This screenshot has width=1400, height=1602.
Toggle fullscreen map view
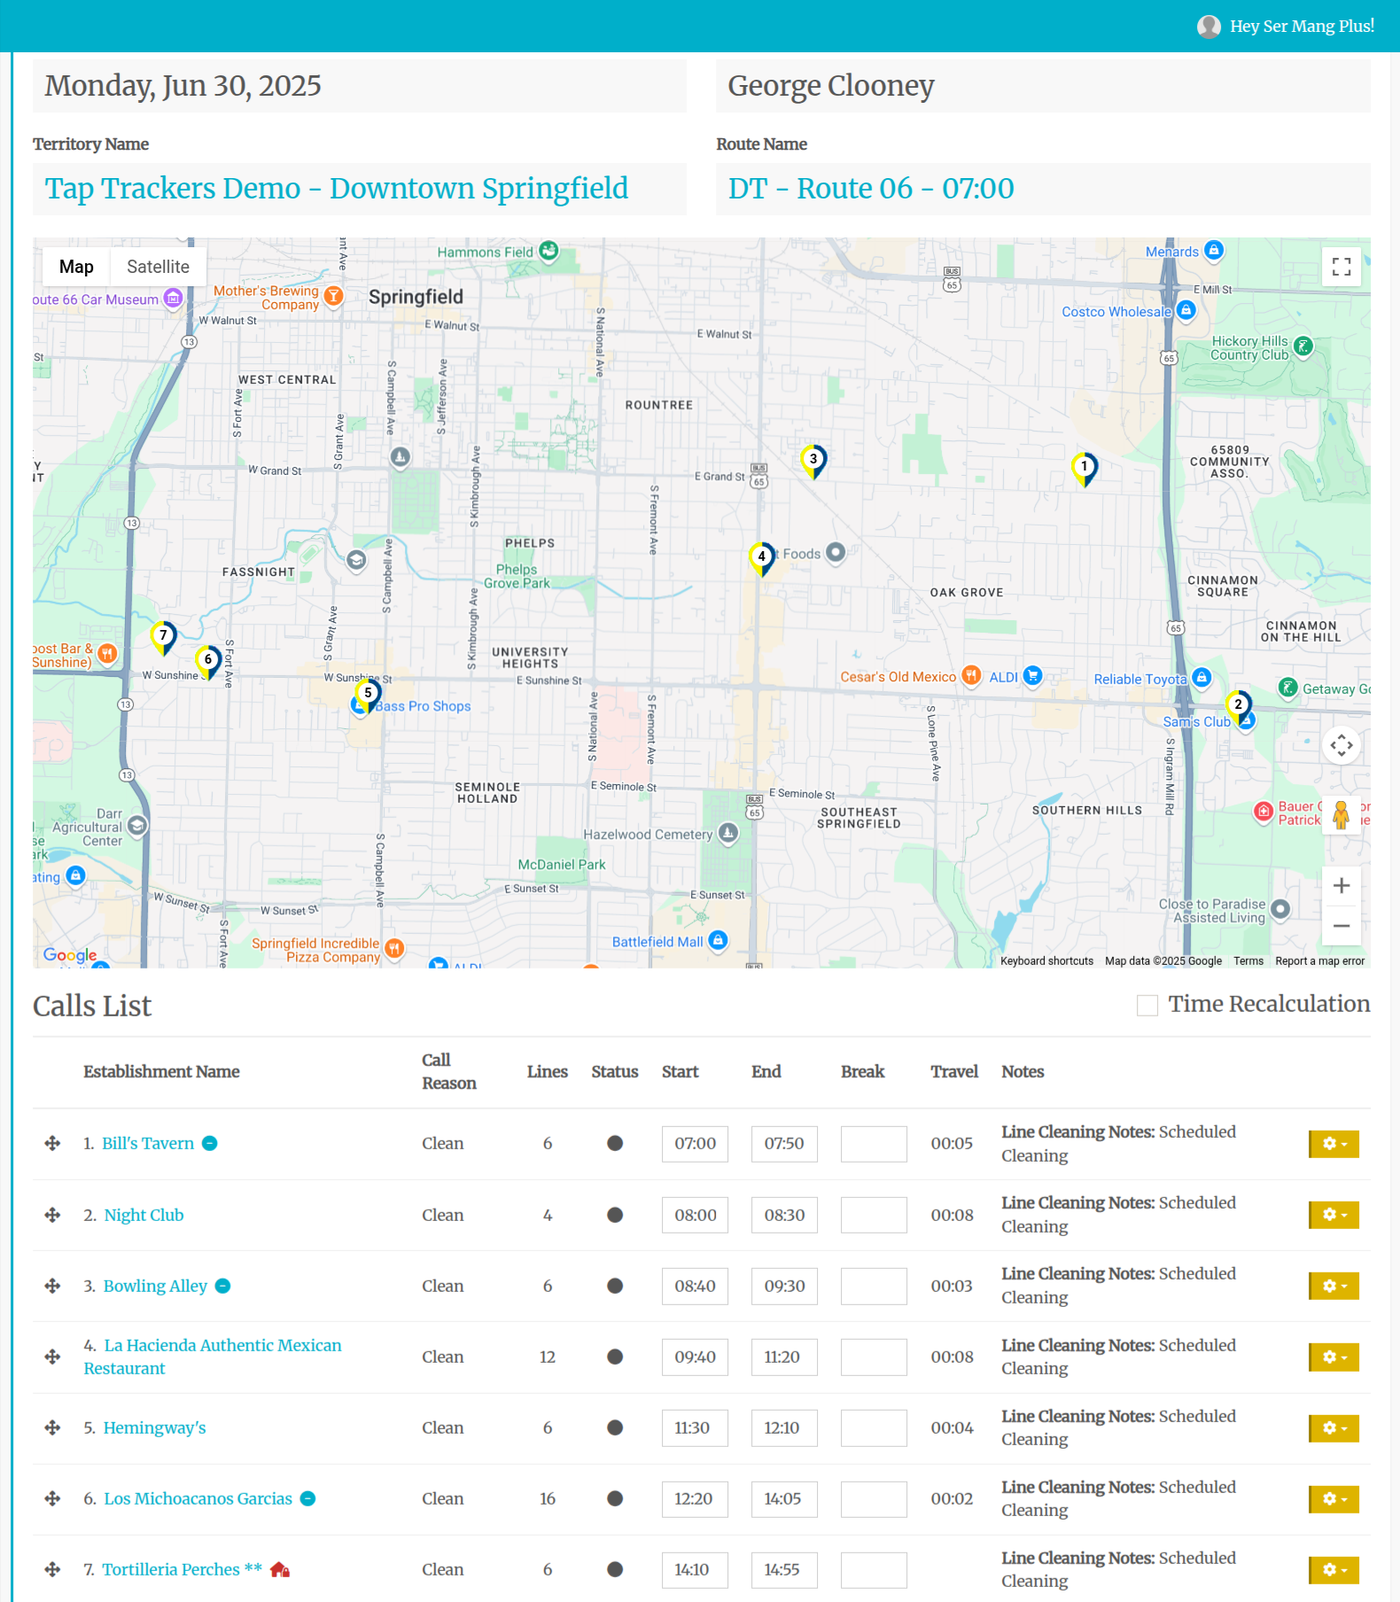[1341, 267]
